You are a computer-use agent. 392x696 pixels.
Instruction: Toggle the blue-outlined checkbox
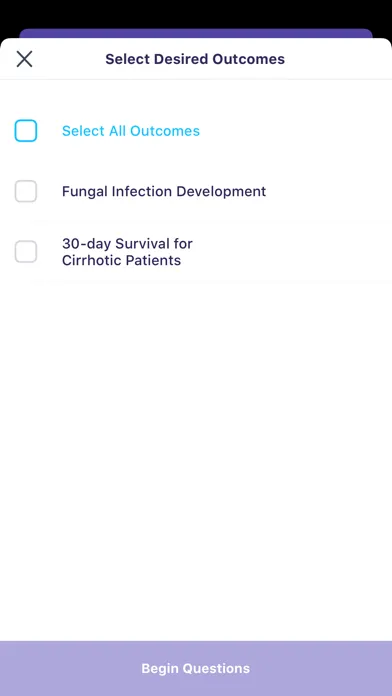[26, 131]
